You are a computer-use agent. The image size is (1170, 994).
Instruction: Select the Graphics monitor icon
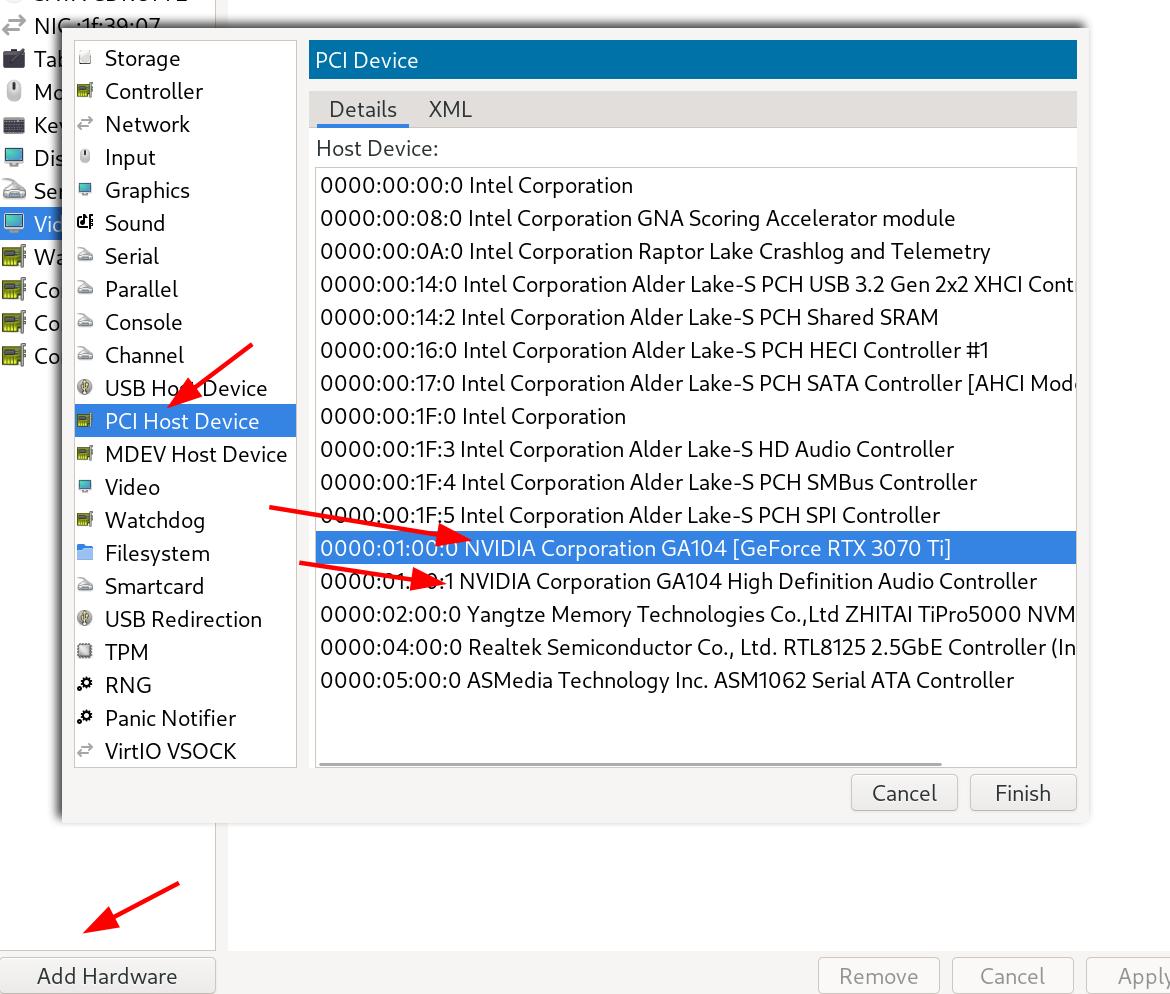click(x=85, y=190)
